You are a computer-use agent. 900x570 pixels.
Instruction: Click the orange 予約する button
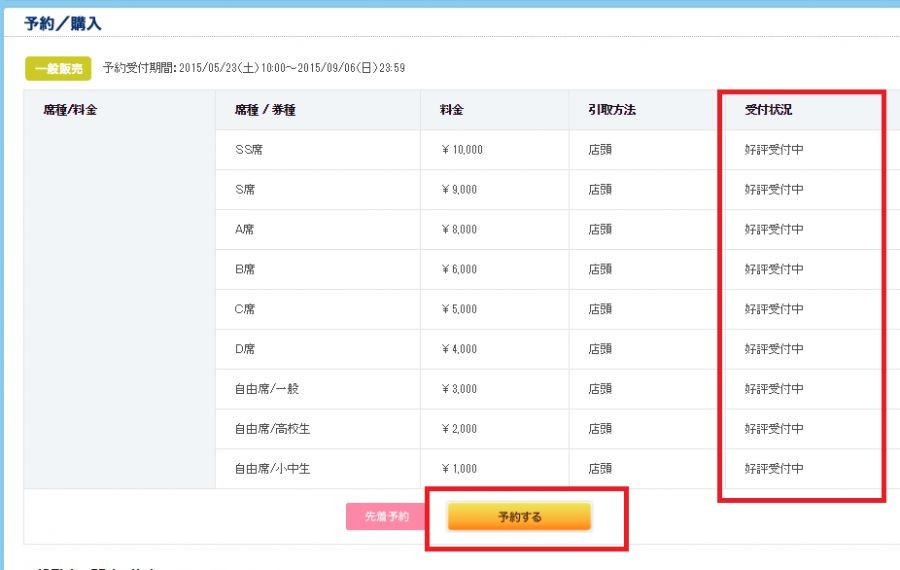coord(519,517)
